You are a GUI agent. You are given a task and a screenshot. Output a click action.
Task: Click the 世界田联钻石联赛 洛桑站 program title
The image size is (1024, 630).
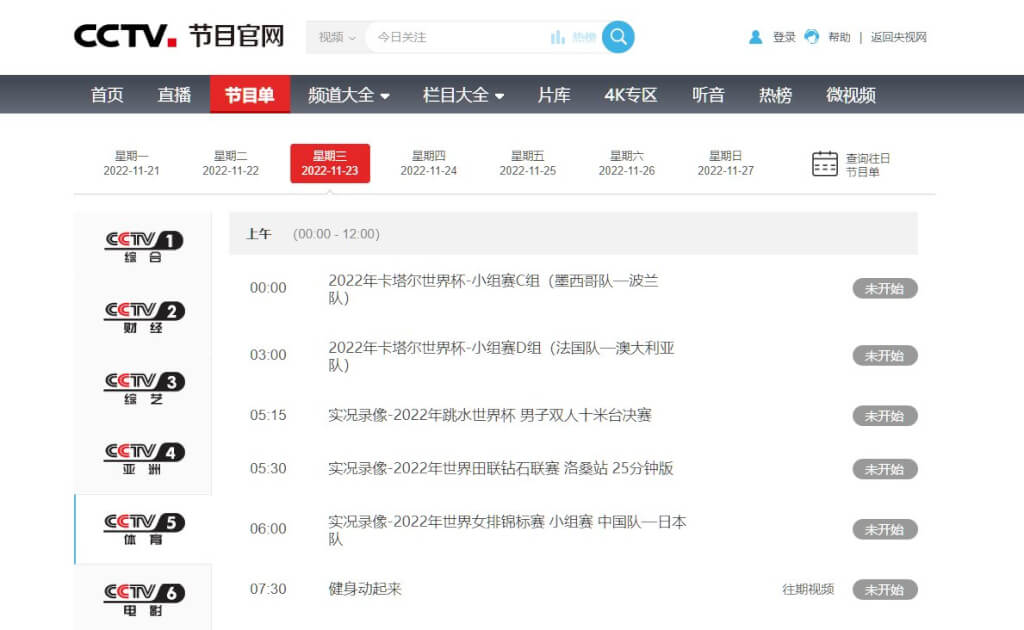pyautogui.click(x=500, y=469)
